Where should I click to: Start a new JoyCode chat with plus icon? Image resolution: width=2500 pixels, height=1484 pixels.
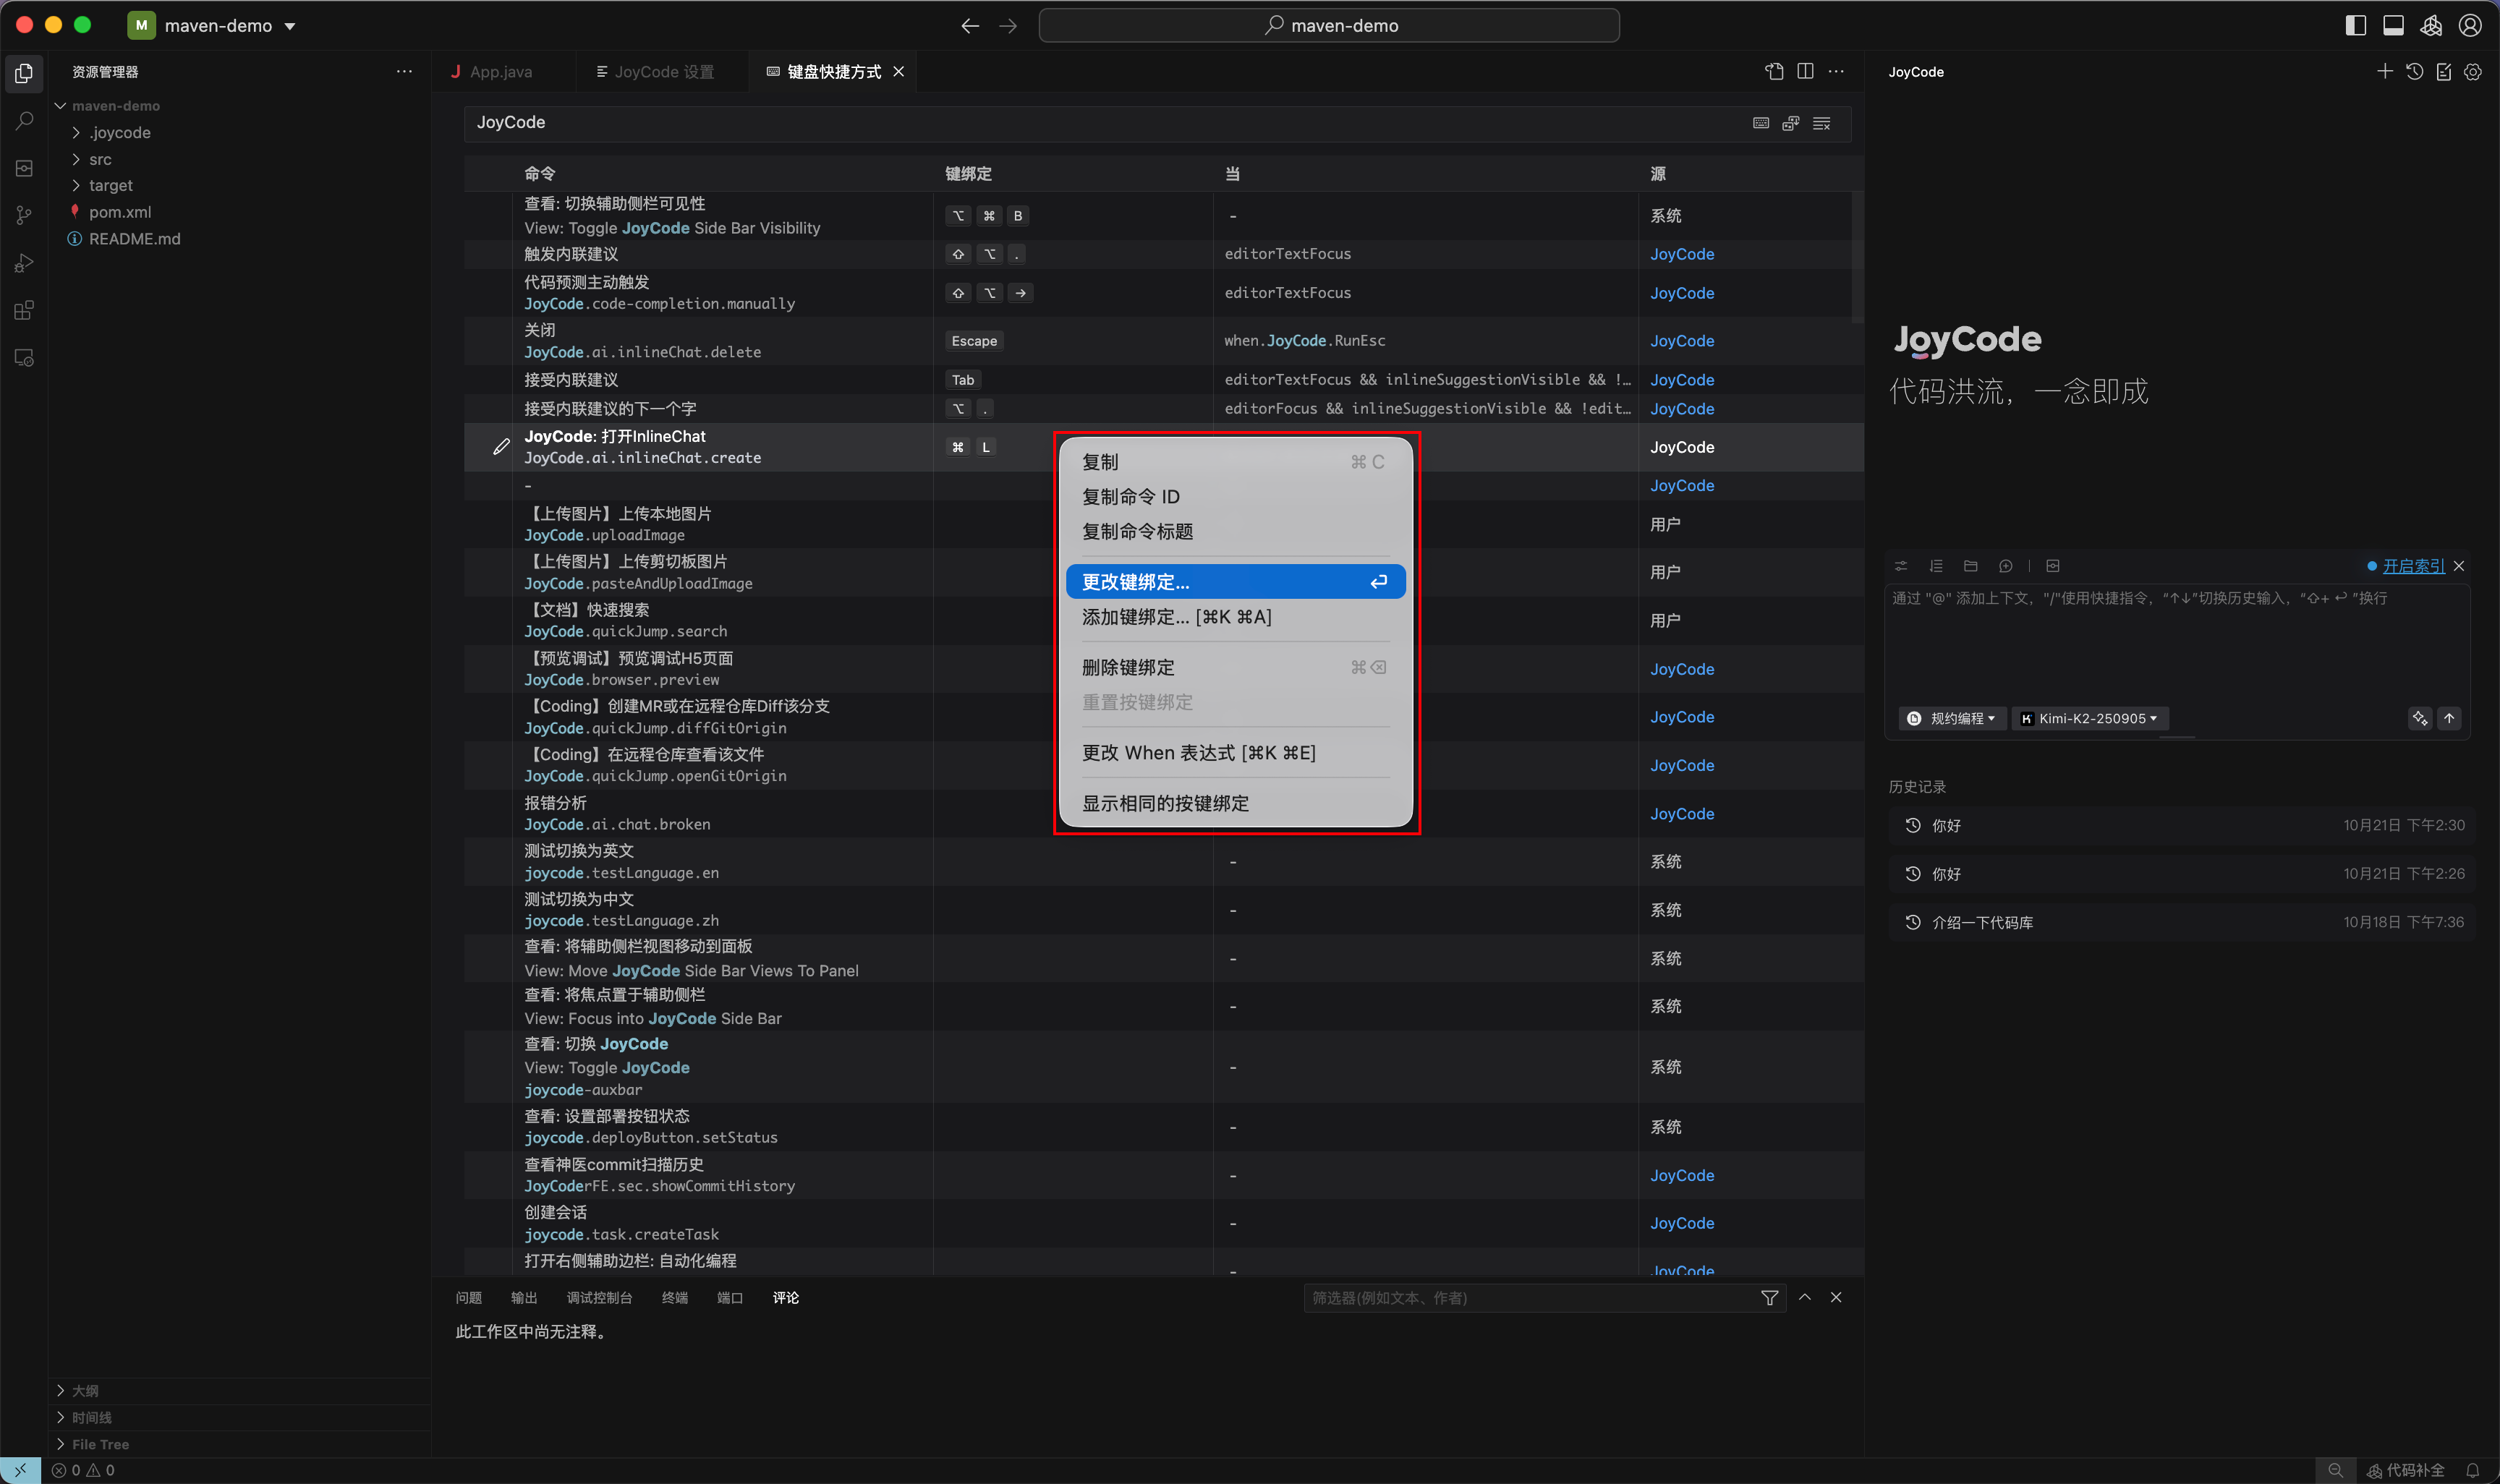click(2385, 71)
